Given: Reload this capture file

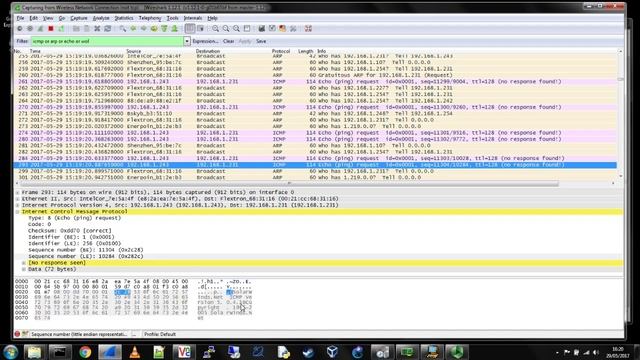Looking at the screenshot, I should 108,29.
